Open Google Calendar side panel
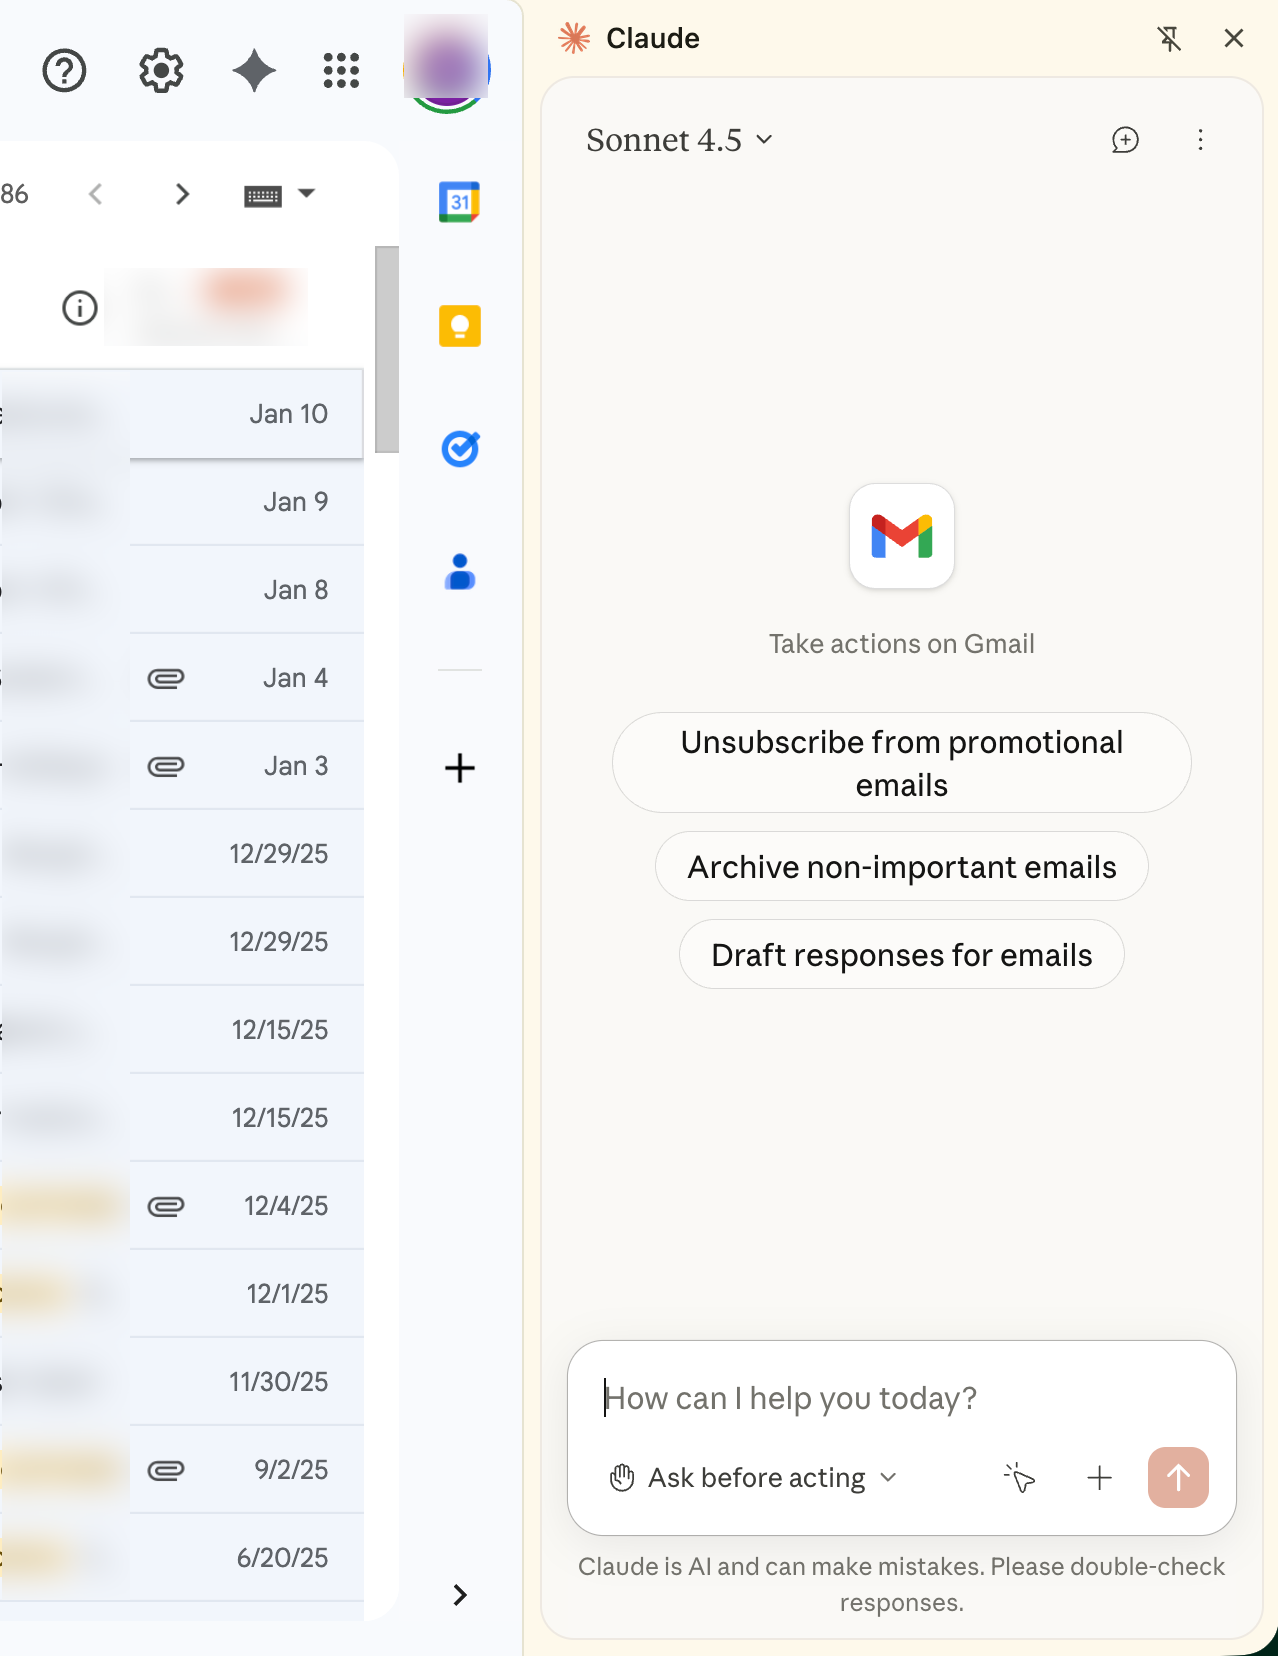 coord(460,202)
